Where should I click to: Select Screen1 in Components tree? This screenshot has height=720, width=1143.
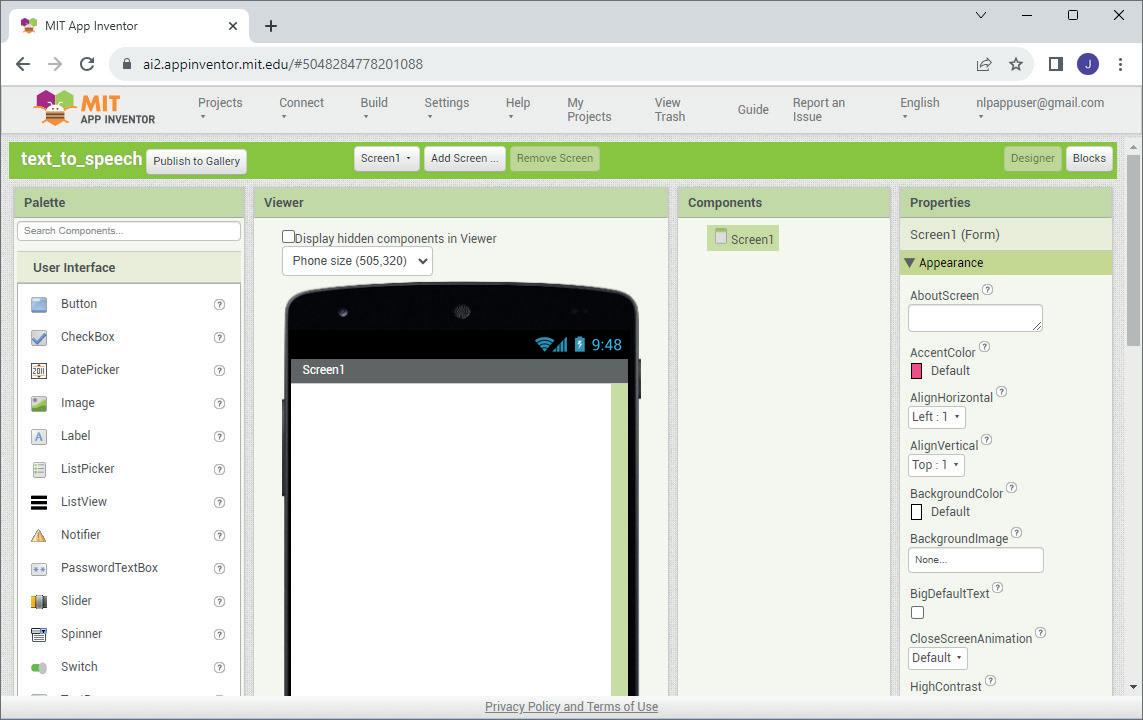[743, 238]
